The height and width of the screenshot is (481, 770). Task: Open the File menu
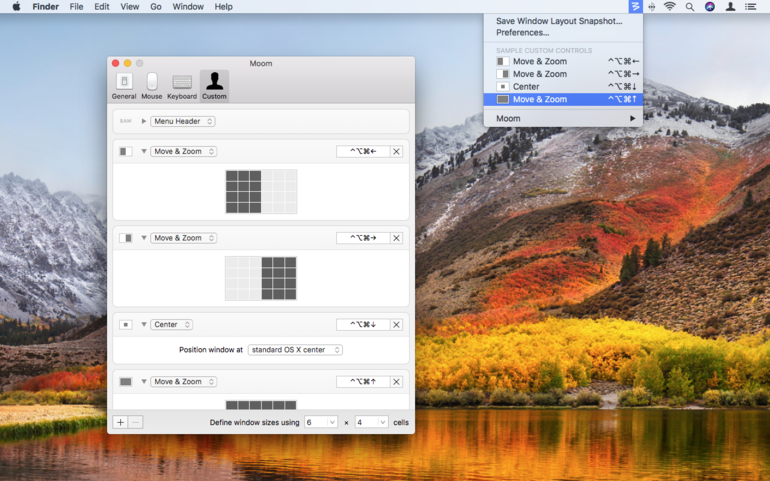(76, 6)
